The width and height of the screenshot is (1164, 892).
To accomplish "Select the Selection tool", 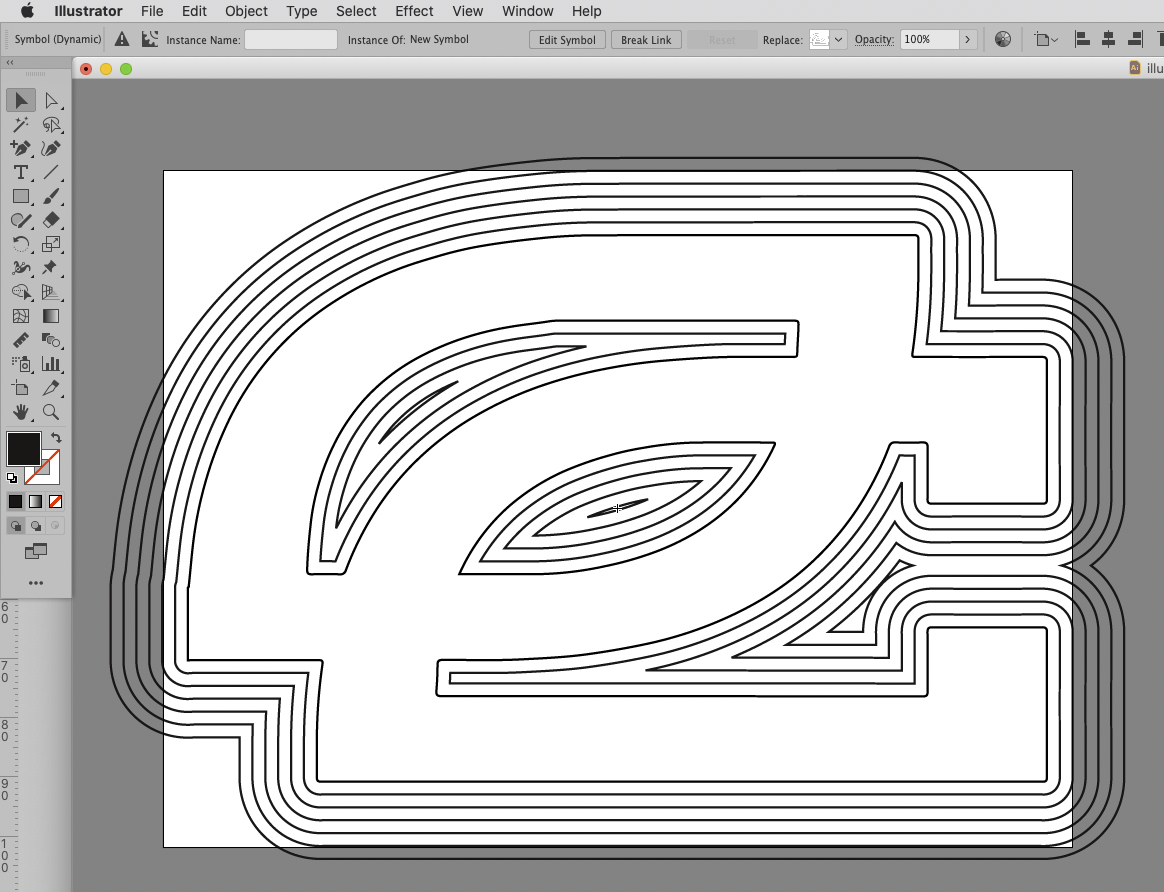I will [21, 100].
